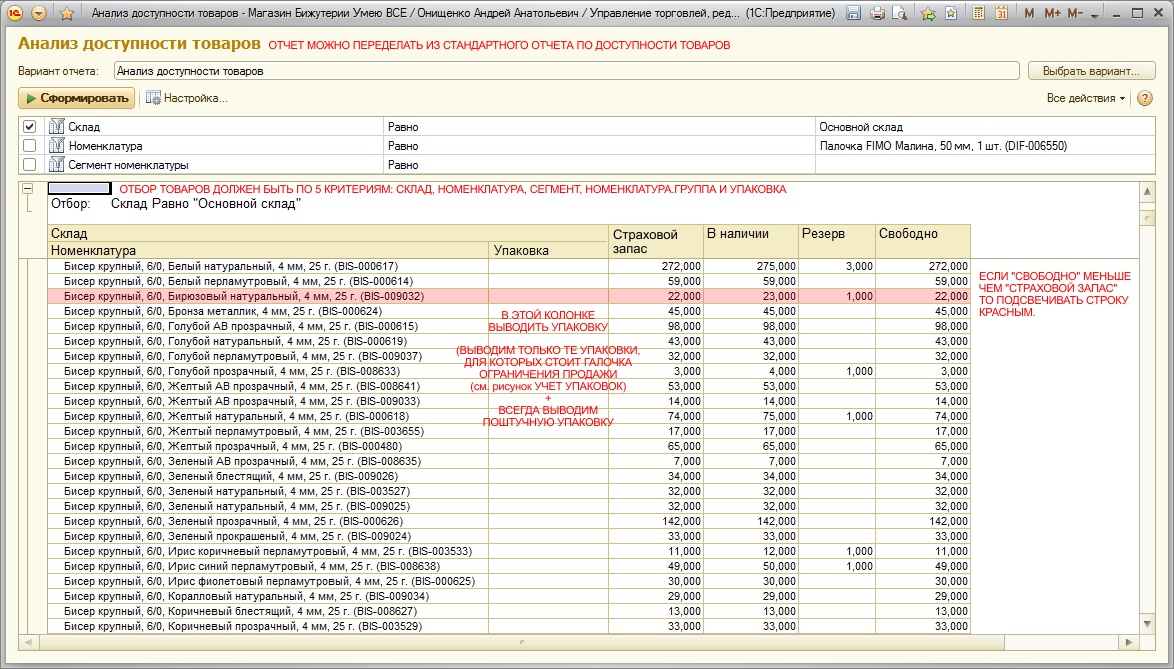Enable the Сегмент номенклатуры filter checkbox

tap(30, 165)
